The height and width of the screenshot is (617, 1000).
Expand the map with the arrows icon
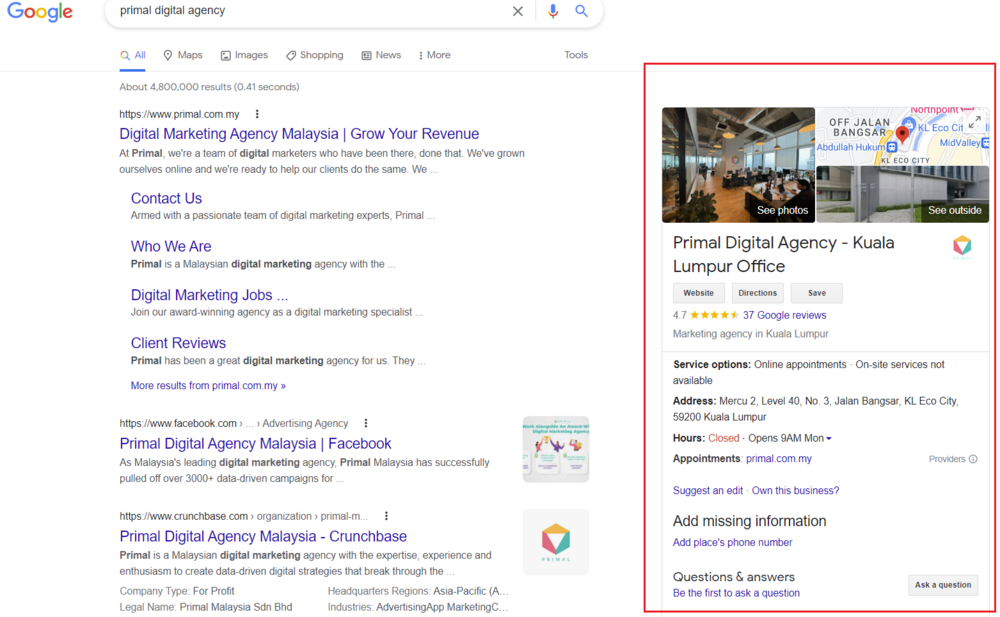tap(974, 121)
